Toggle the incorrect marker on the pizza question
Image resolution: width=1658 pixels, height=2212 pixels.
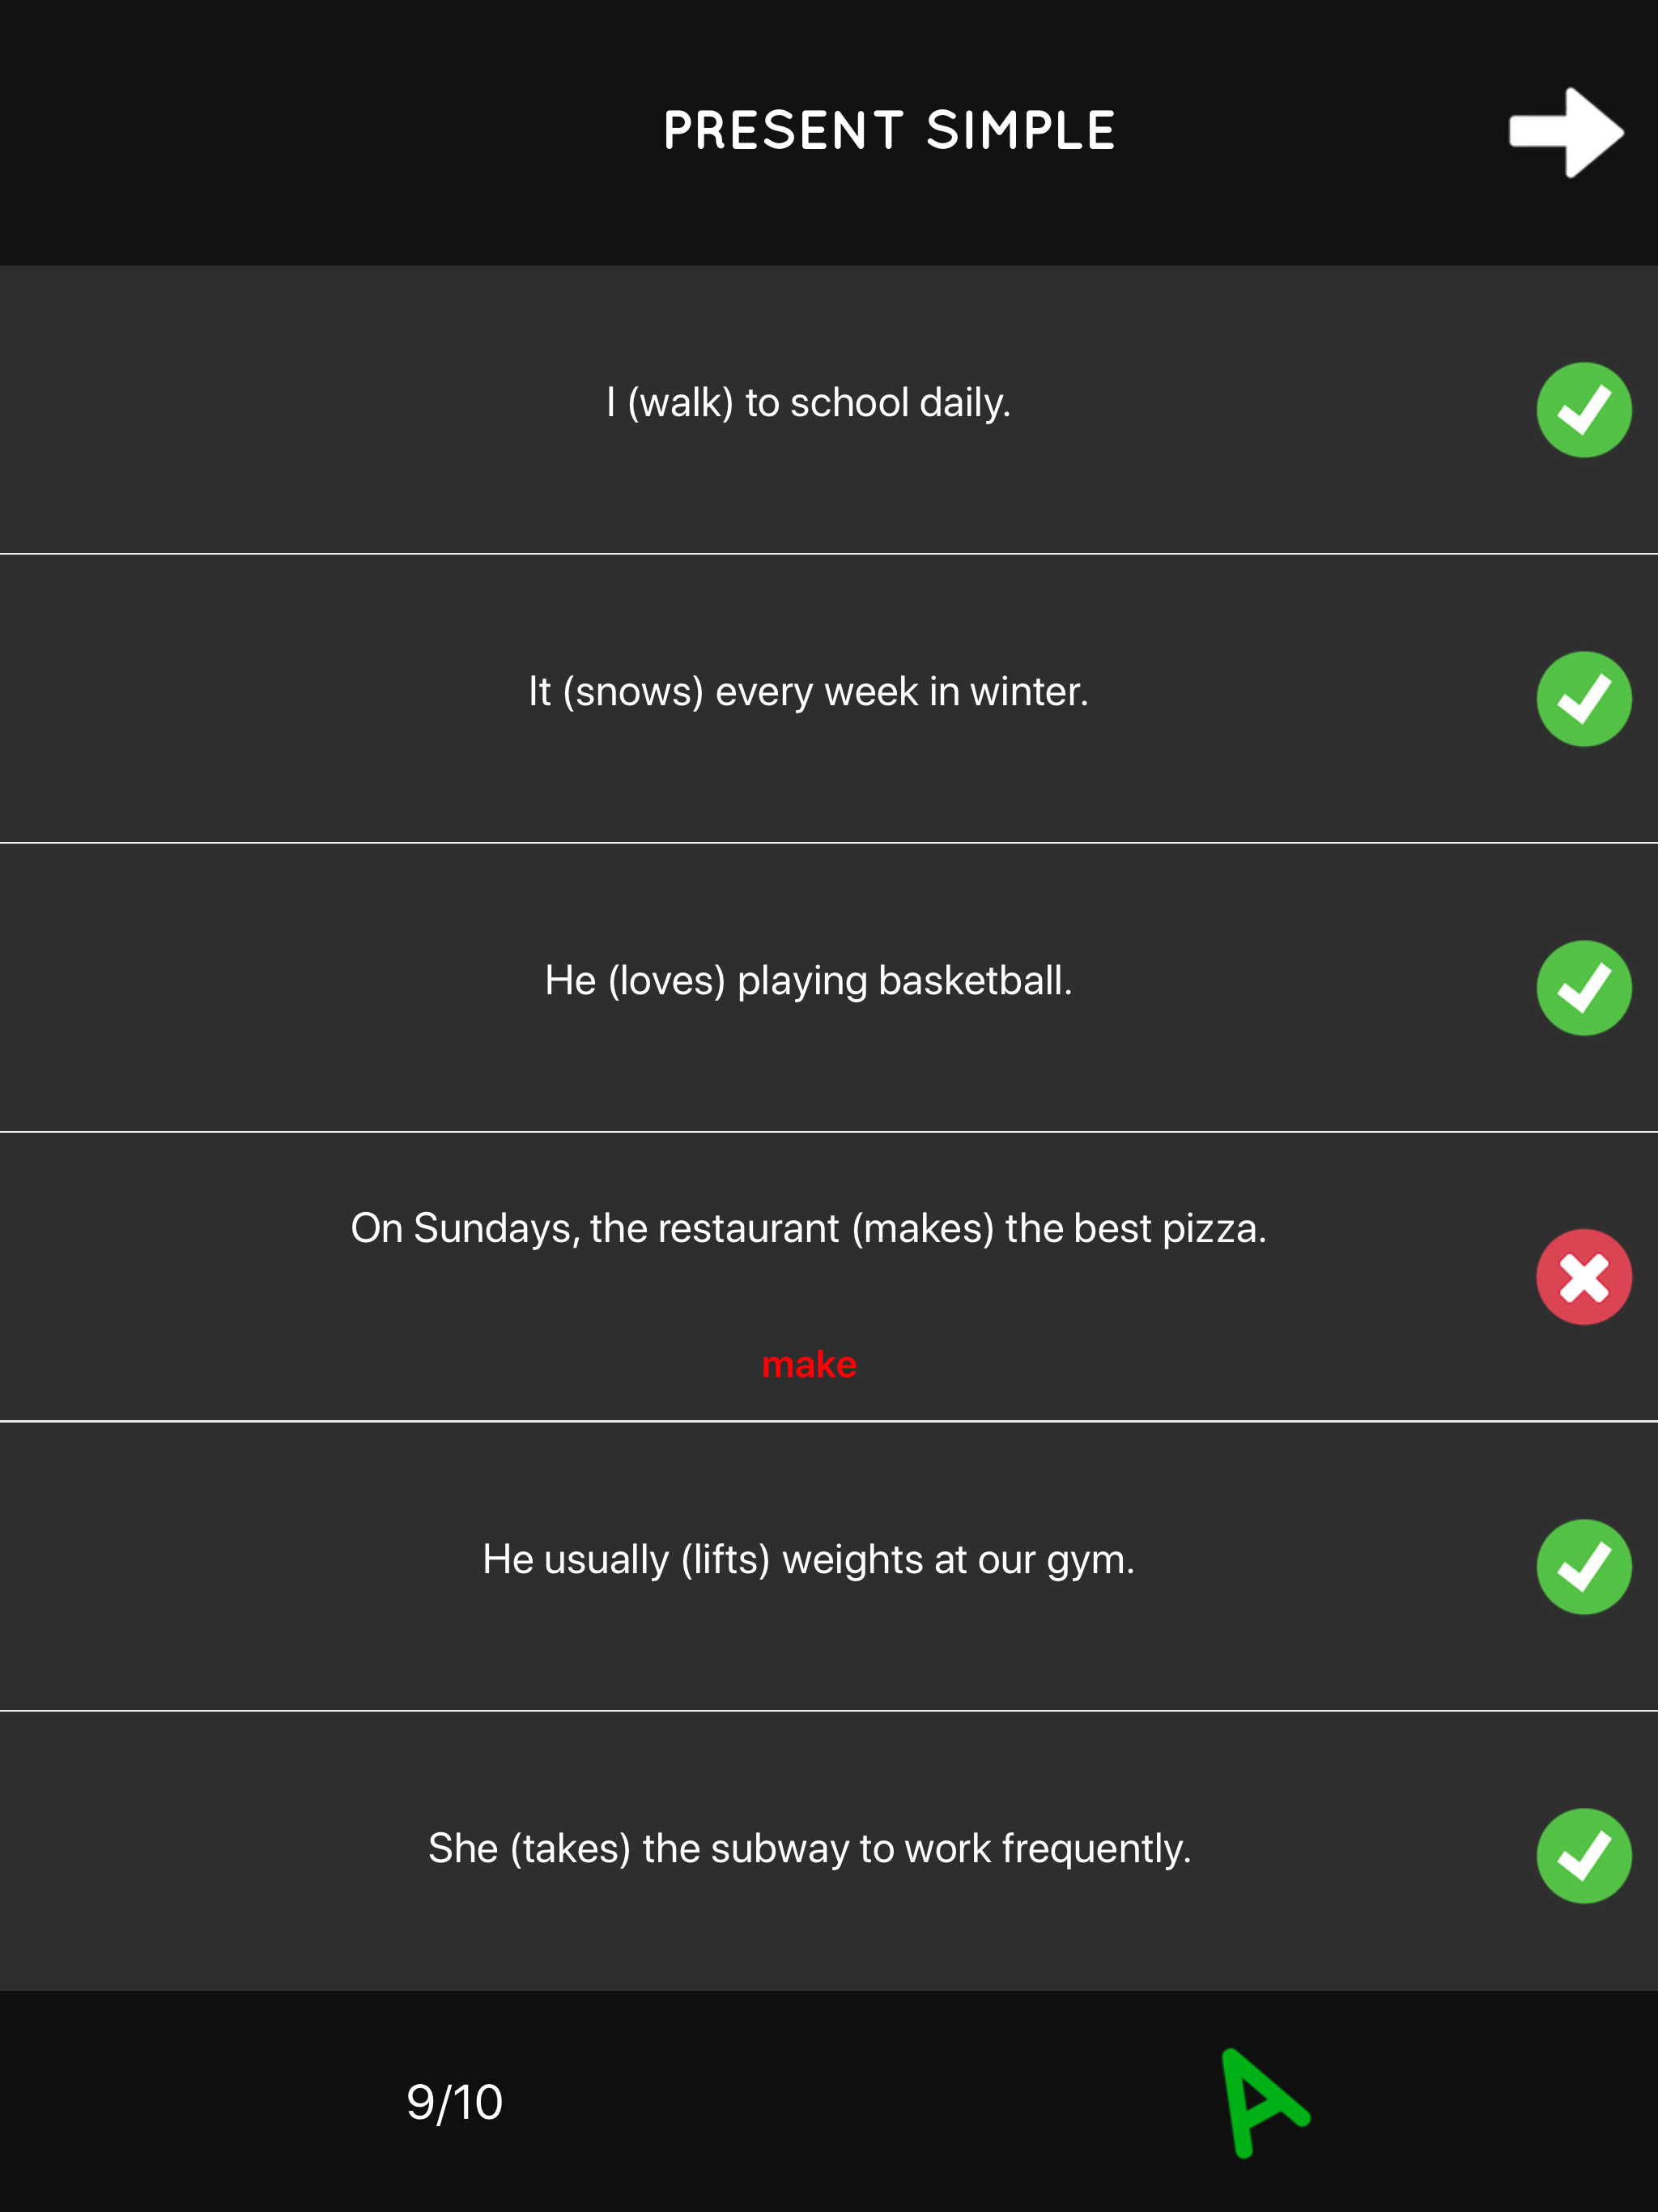[1585, 1276]
